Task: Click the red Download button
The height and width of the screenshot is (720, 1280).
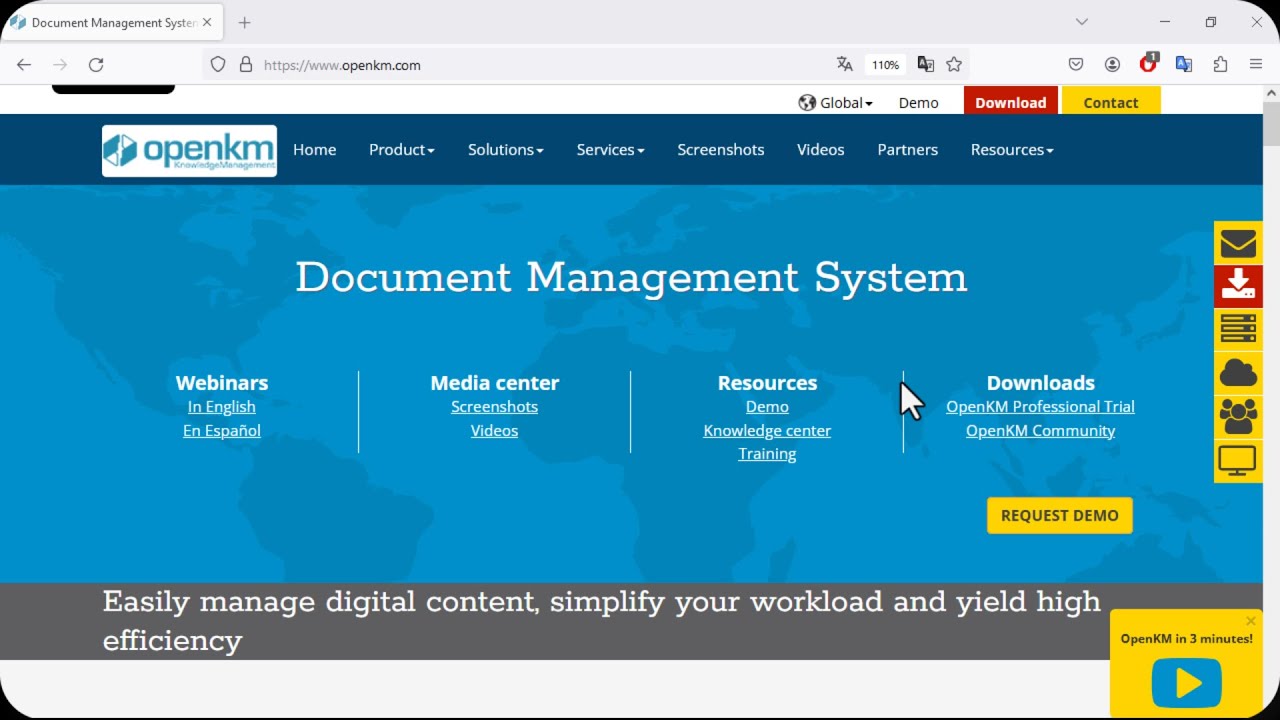Action: [x=1011, y=102]
